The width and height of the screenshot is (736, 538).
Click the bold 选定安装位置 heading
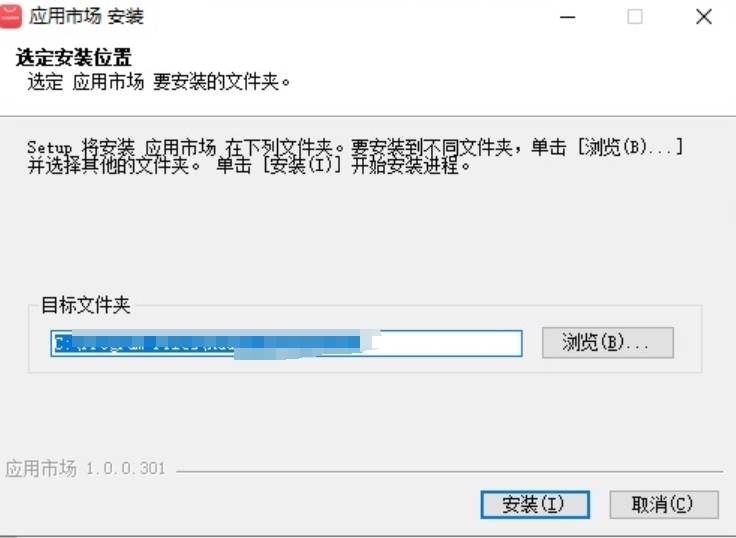coord(74,58)
